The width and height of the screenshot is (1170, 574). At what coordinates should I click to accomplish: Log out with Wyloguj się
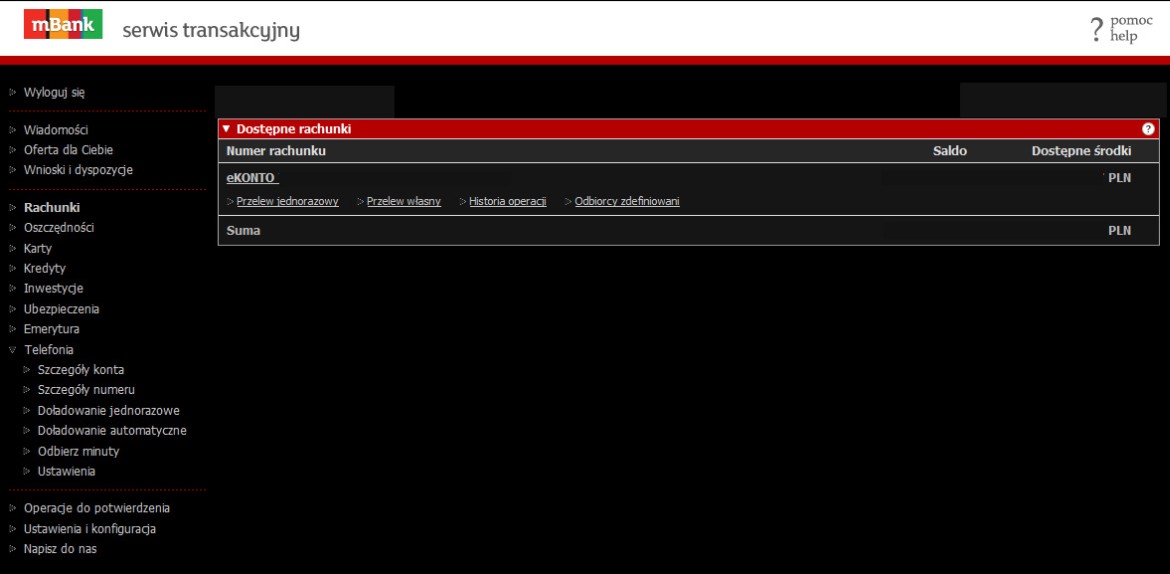pyautogui.click(x=54, y=93)
